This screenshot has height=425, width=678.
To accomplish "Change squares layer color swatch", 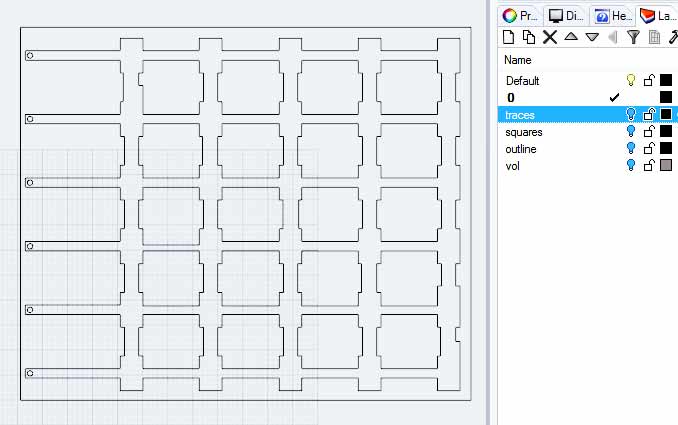I will coord(666,131).
